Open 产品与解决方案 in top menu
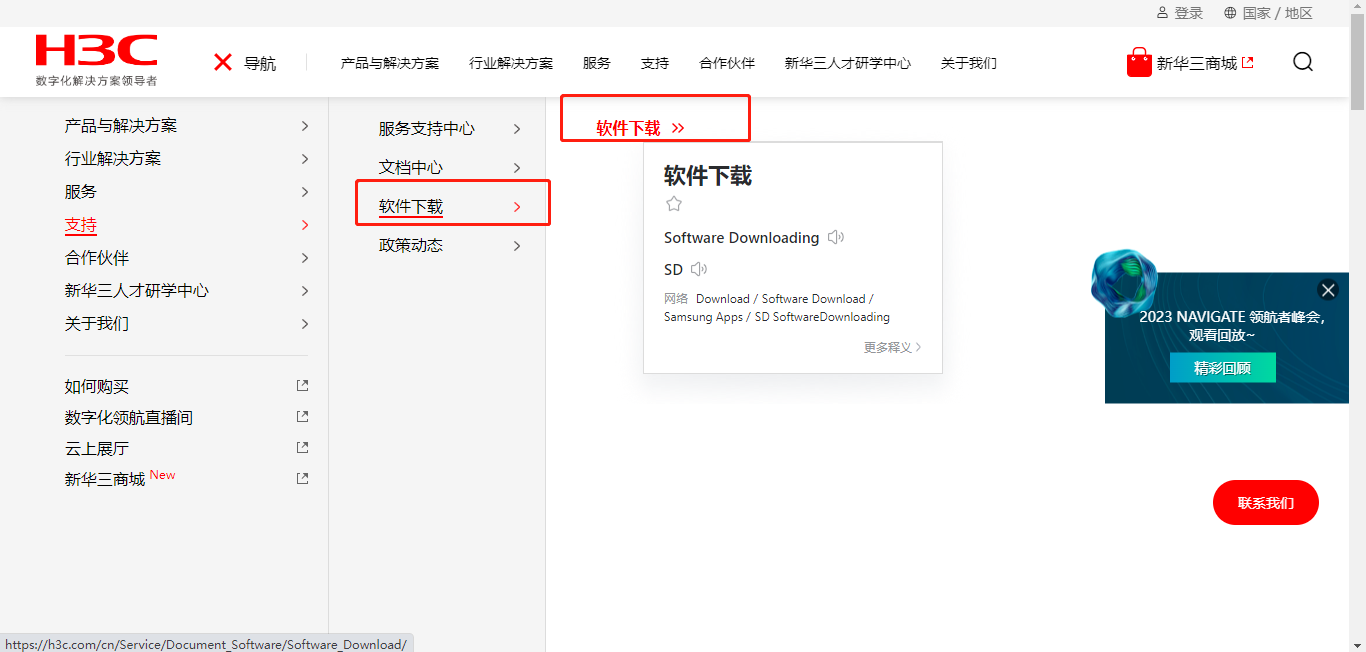 [x=390, y=63]
